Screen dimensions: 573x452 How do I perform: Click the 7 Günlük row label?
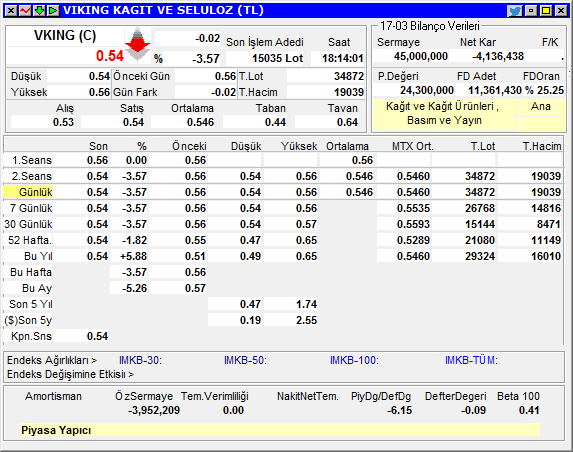[x=31, y=208]
